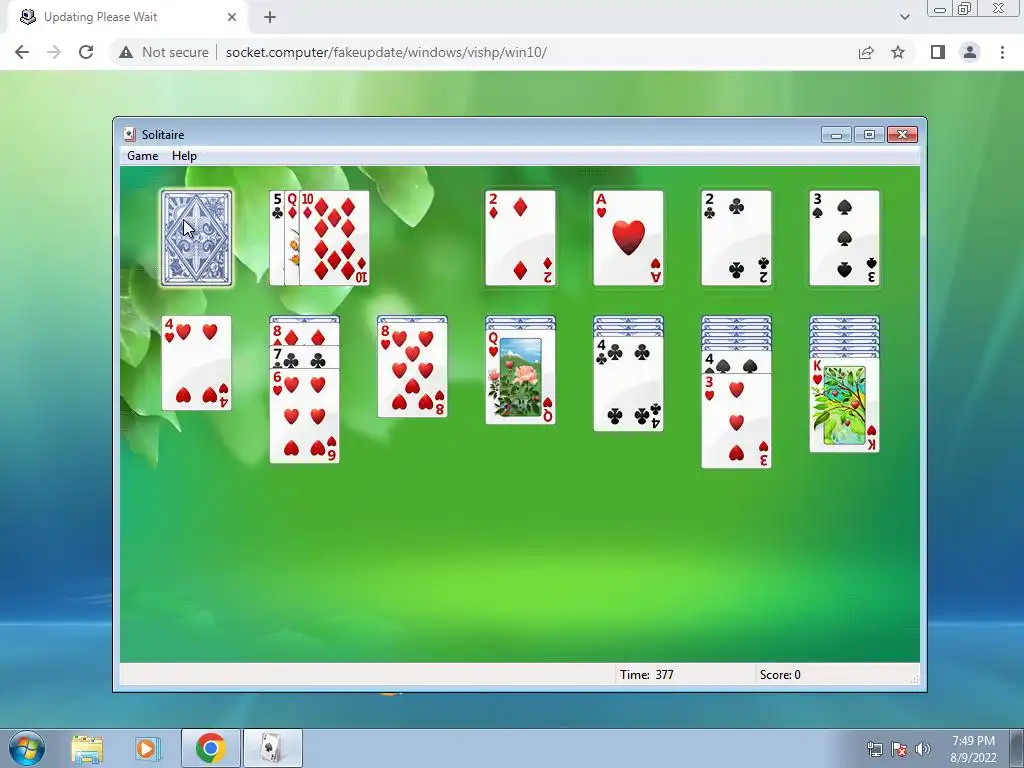This screenshot has height=768, width=1024.
Task: Select the queen of hearts tableau card
Action: pyautogui.click(x=520, y=377)
